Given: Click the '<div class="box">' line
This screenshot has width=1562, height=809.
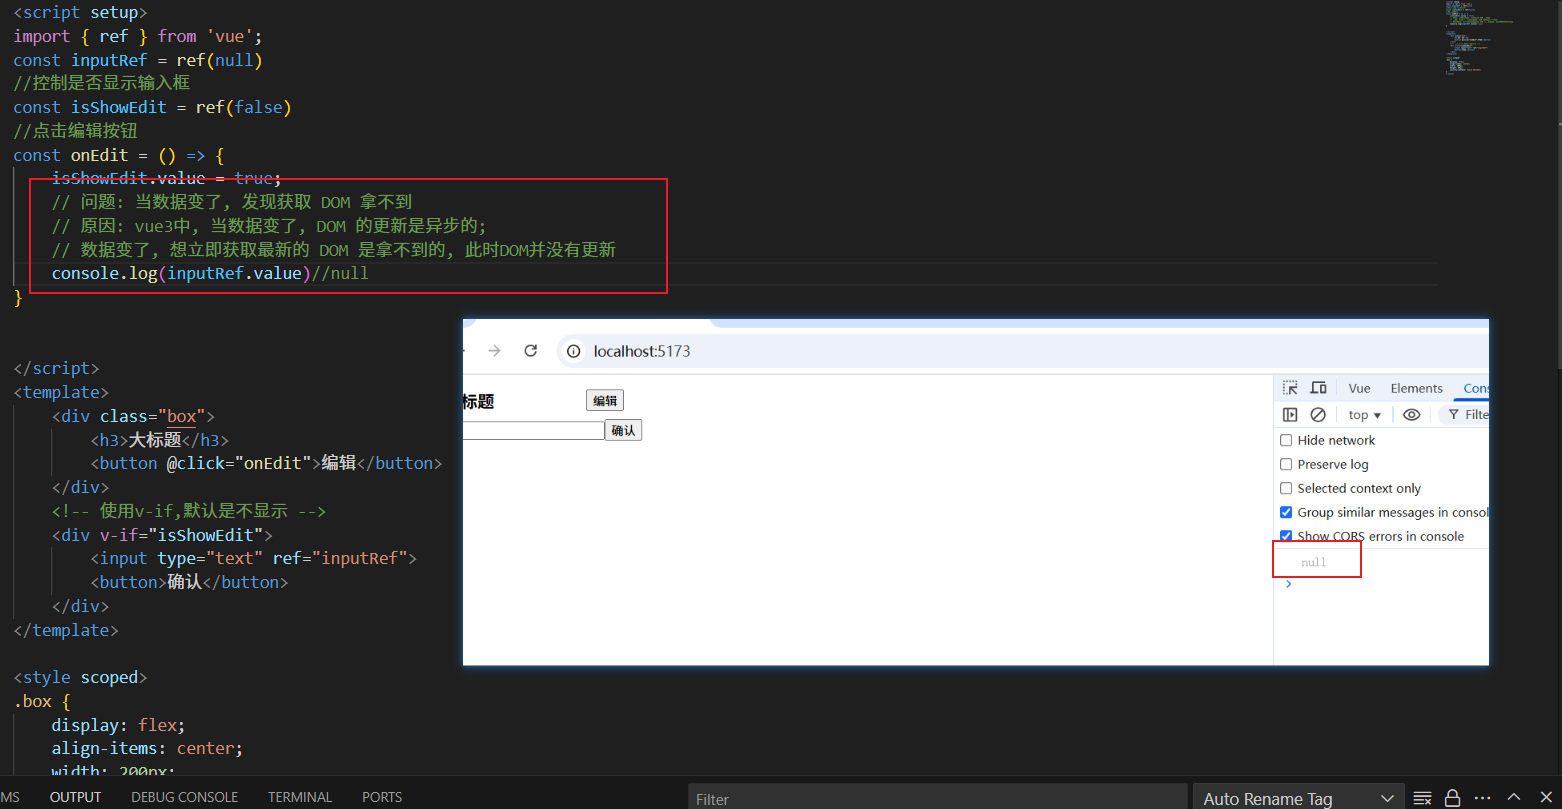Looking at the screenshot, I should [133, 416].
